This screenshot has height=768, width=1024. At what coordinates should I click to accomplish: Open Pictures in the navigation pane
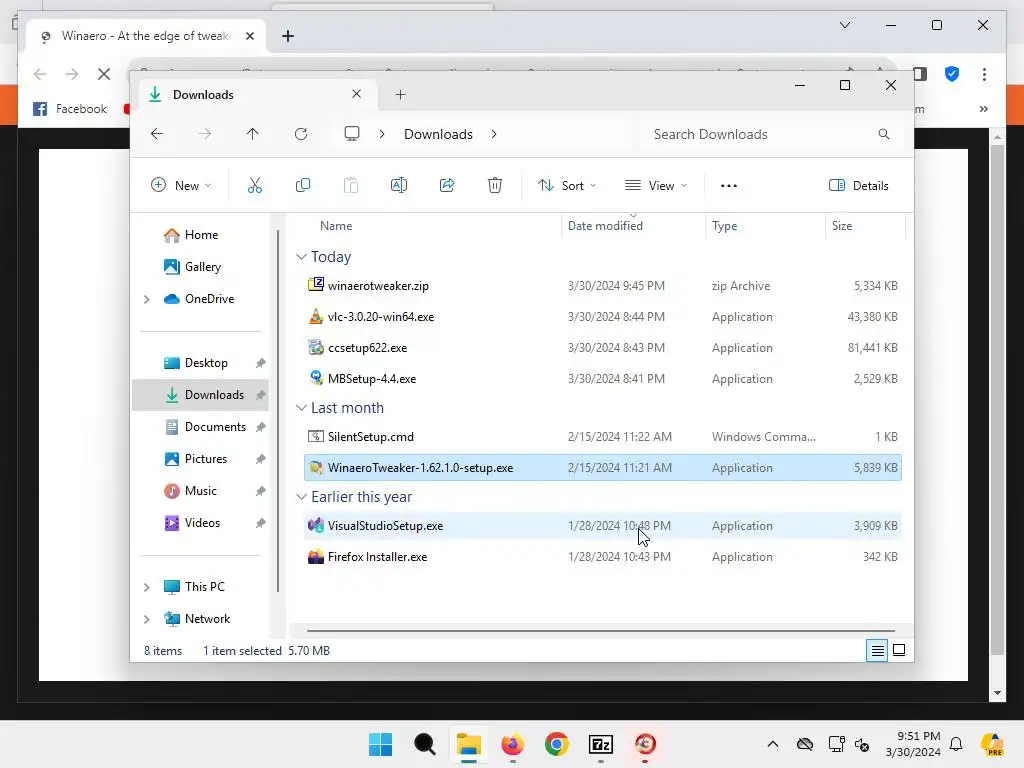coord(199,459)
